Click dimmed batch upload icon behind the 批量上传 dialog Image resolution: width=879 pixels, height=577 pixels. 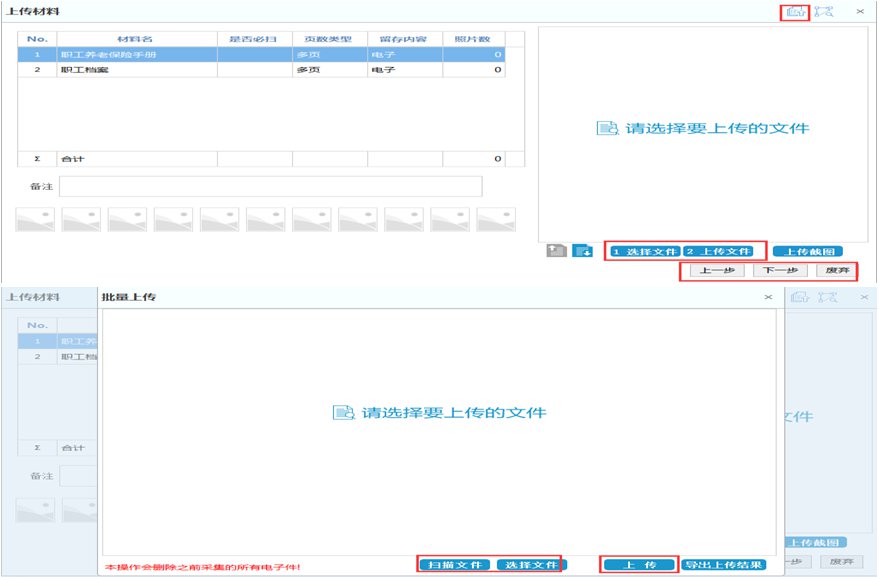tap(800, 297)
